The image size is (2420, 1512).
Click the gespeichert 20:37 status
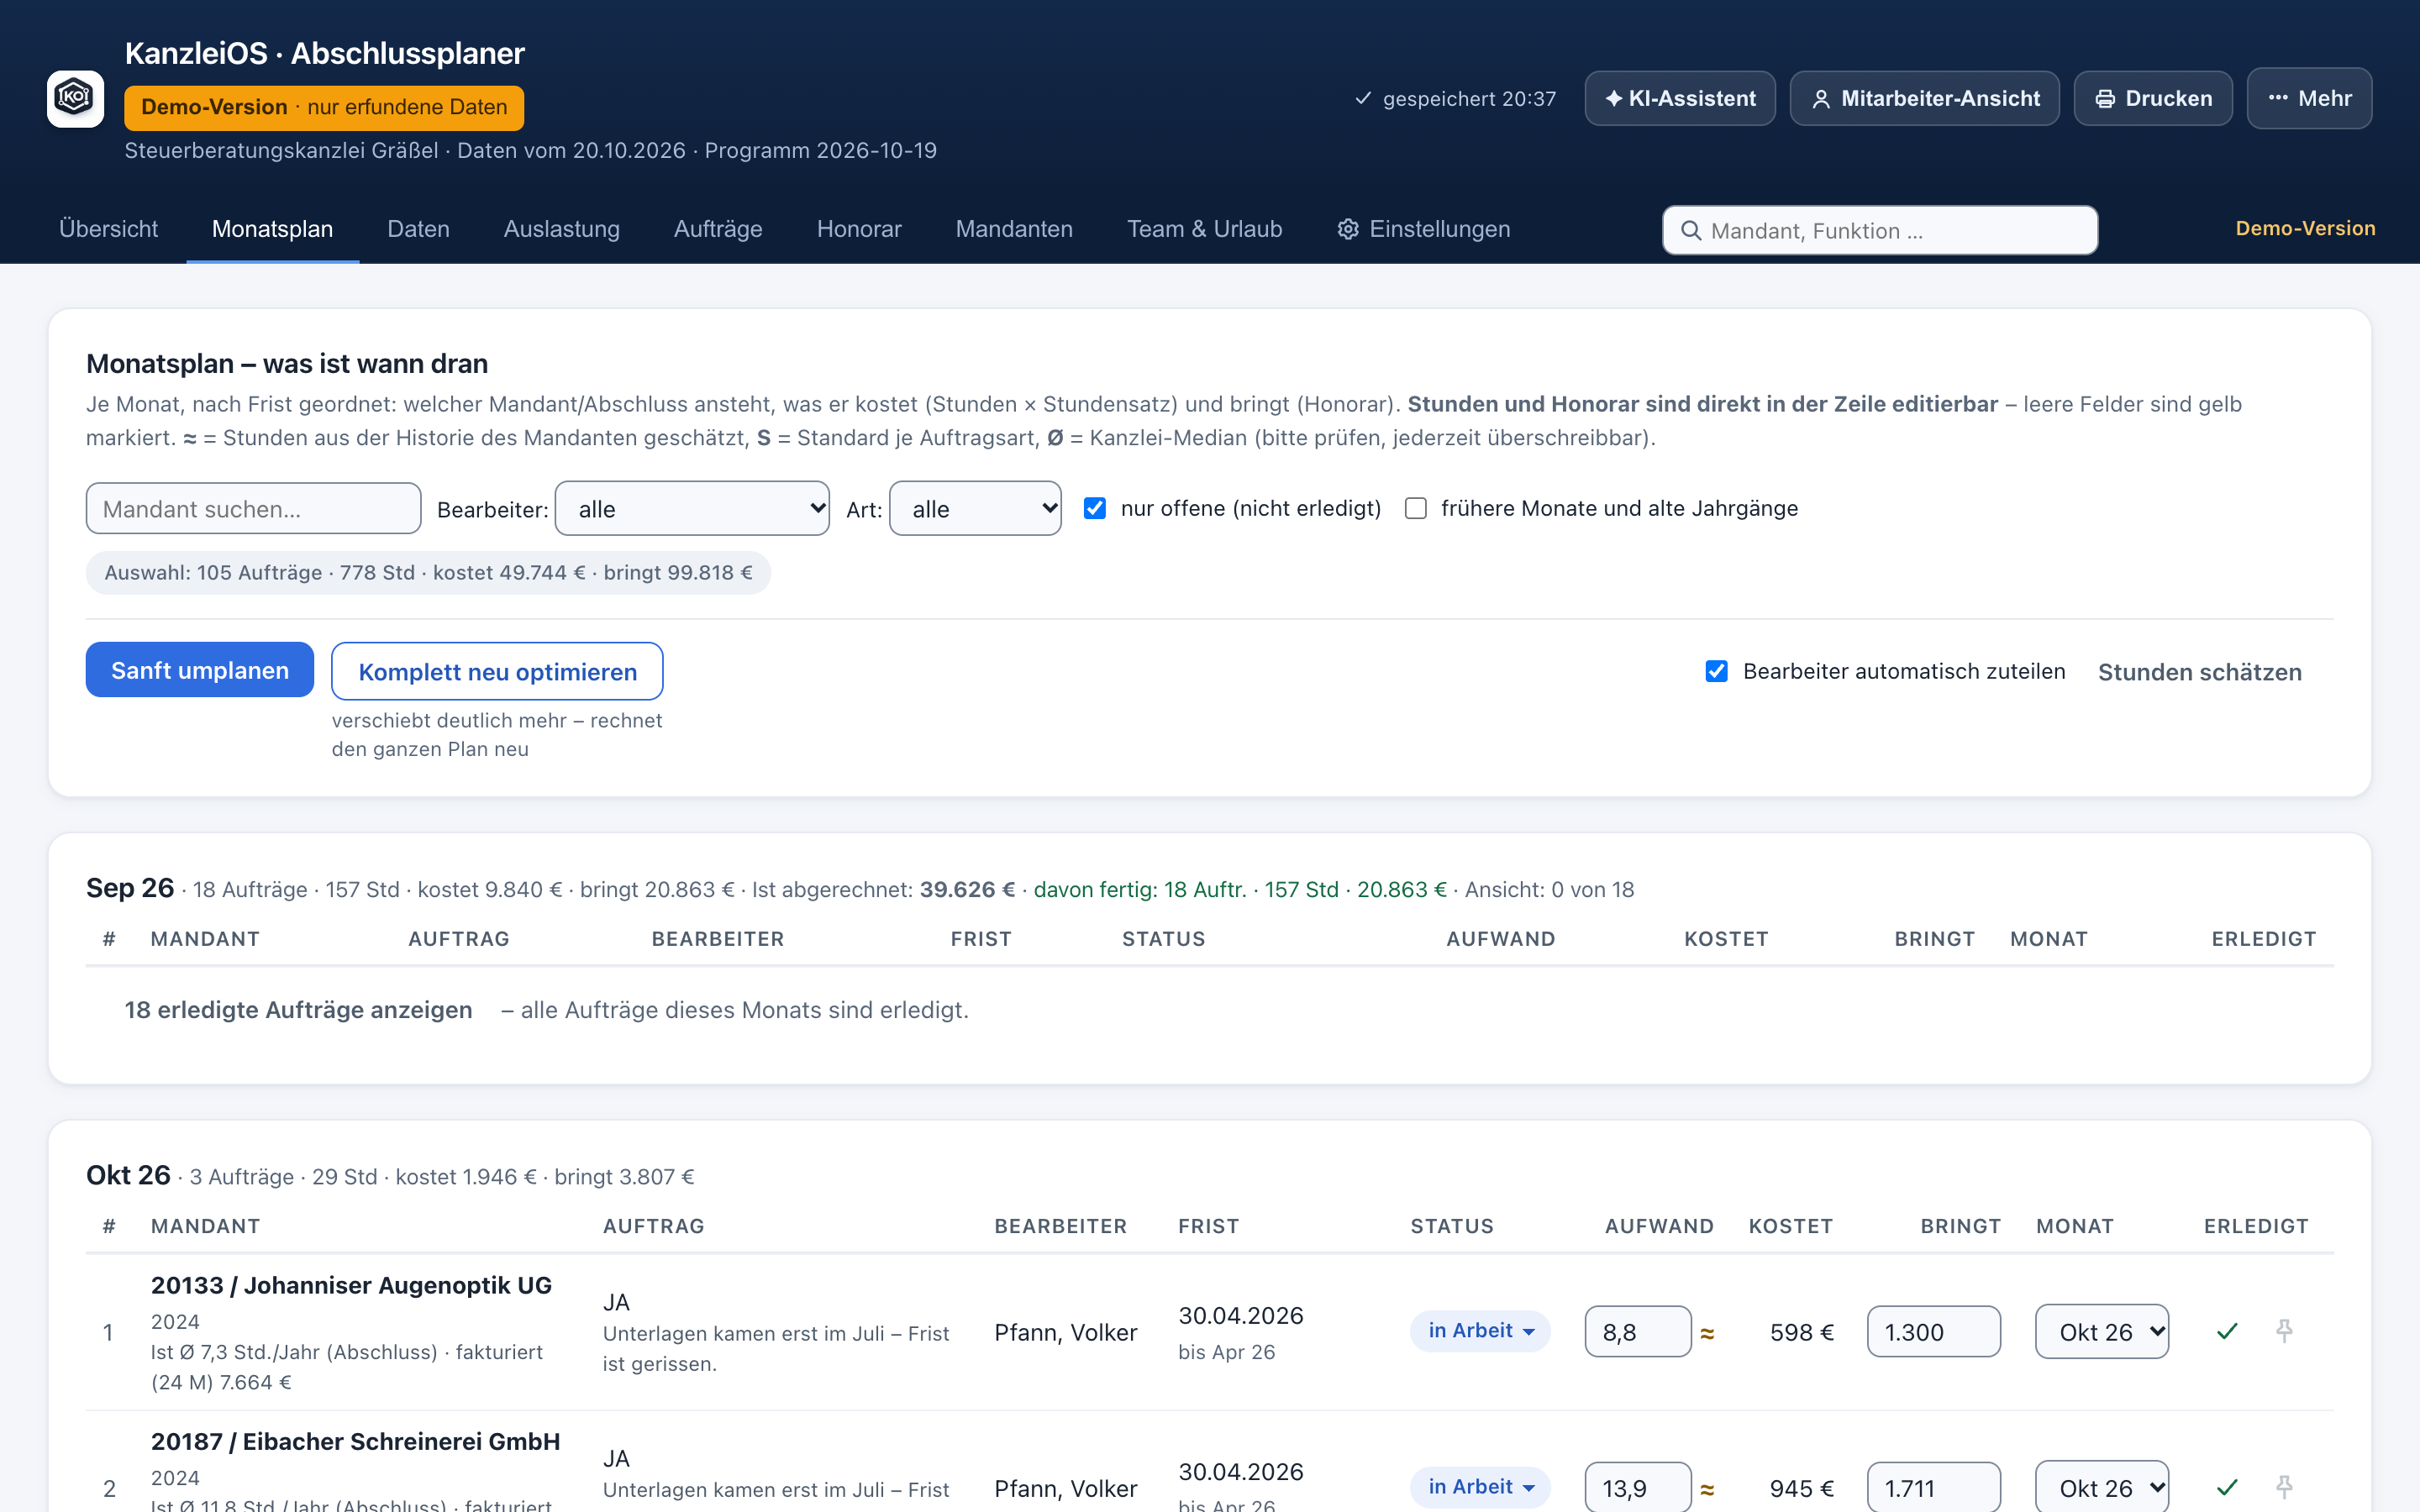[x=1455, y=98]
